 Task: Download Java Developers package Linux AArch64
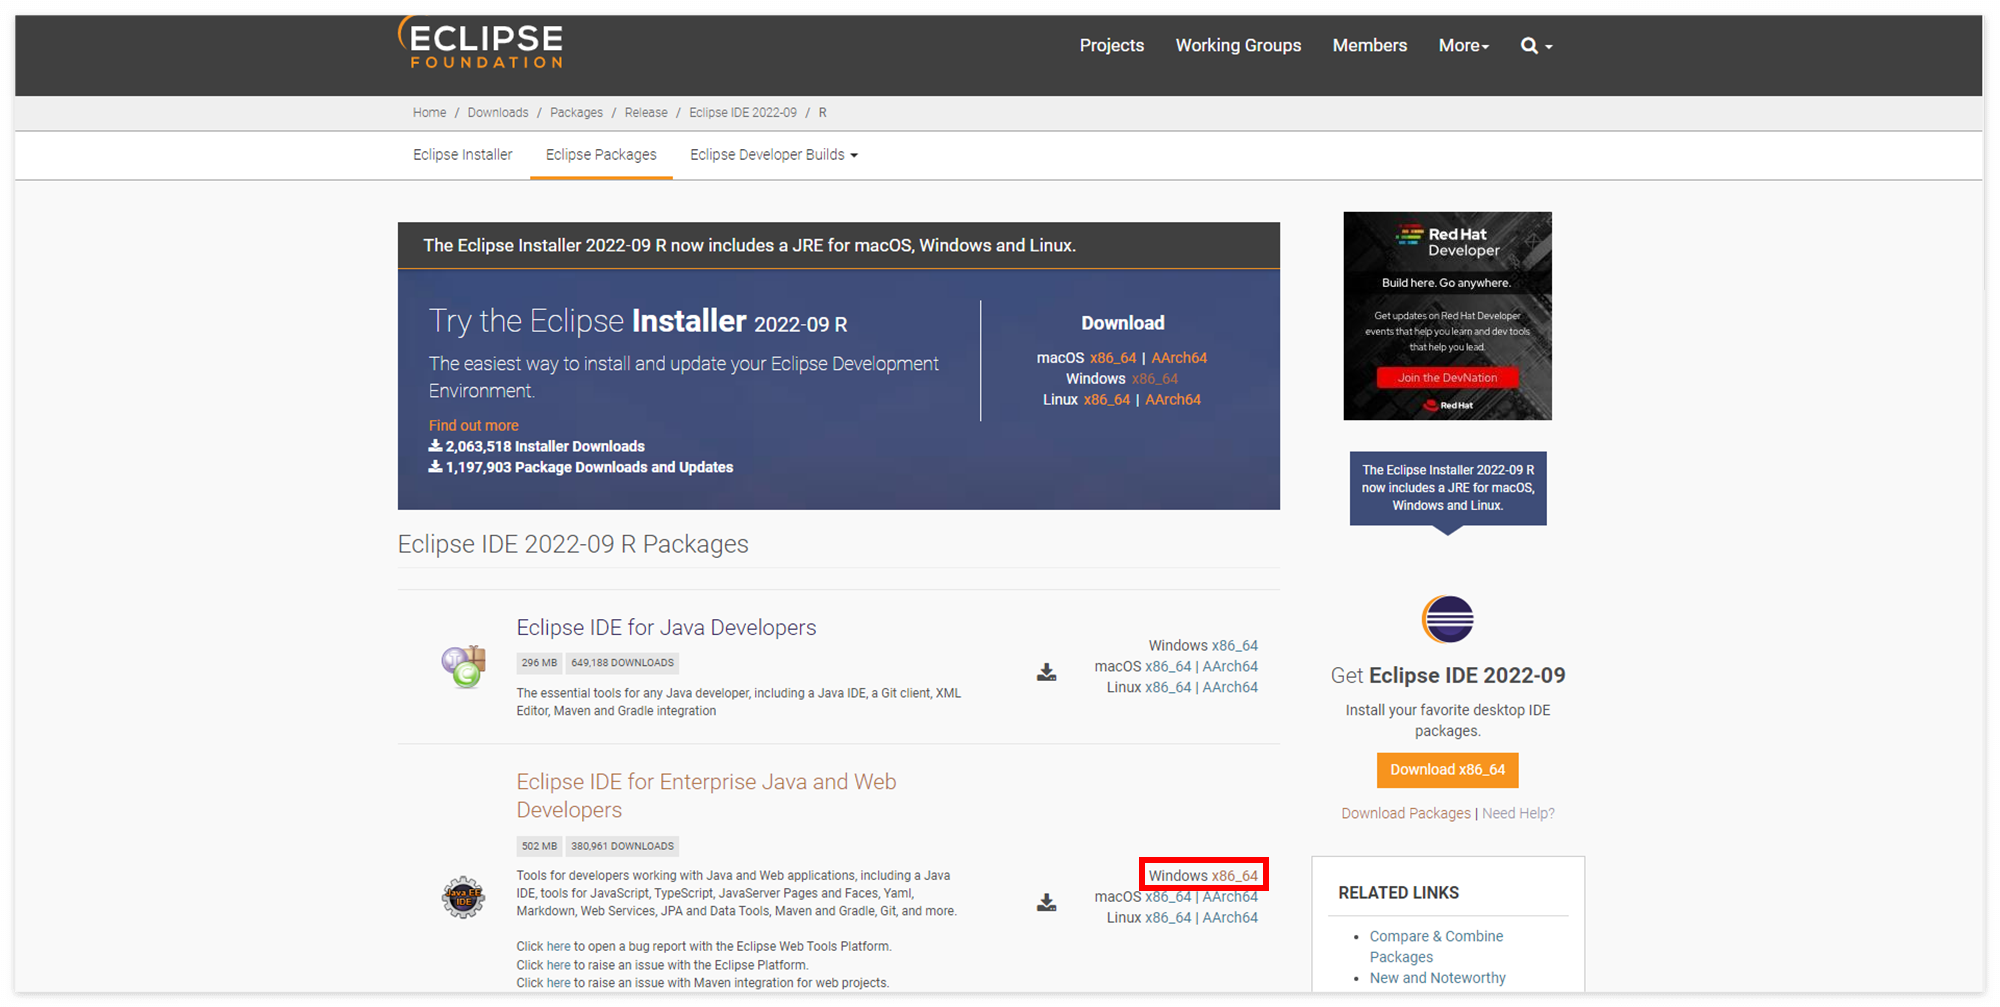pyautogui.click(x=1230, y=688)
